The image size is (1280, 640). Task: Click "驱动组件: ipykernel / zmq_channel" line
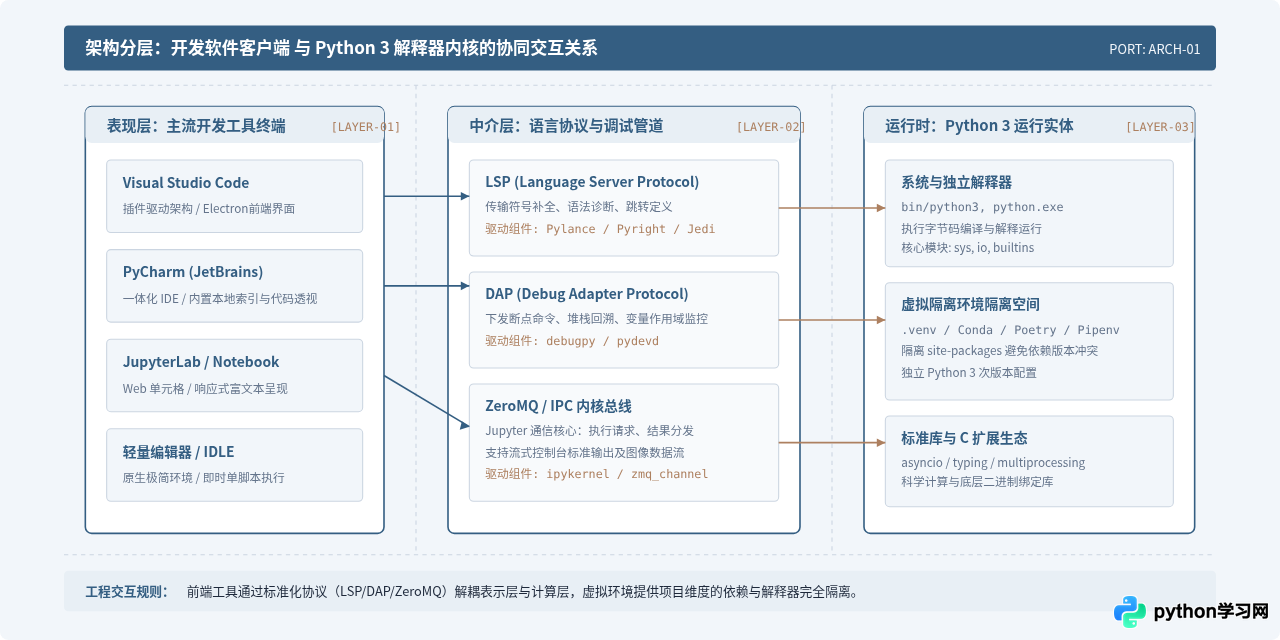(x=597, y=474)
